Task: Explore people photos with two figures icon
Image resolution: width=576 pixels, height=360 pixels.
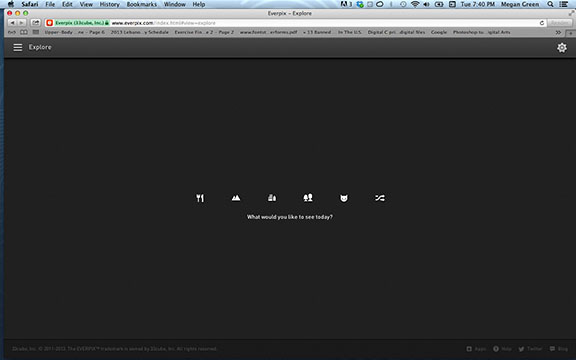Action: tap(308, 198)
